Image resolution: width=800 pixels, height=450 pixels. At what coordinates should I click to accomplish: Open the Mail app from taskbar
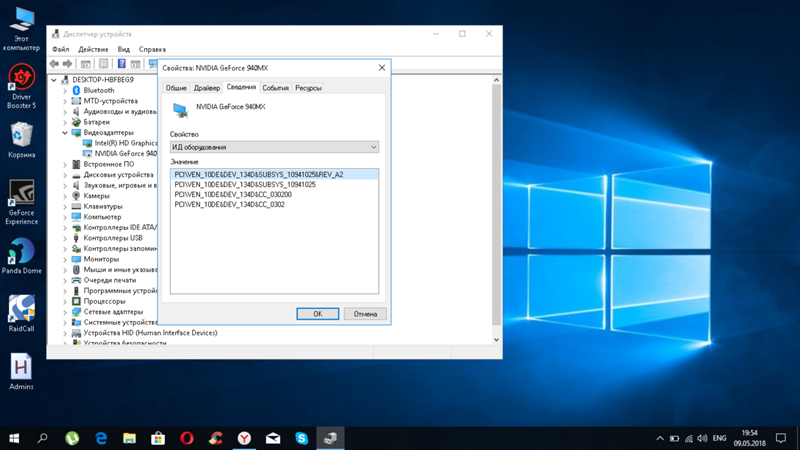coord(273,438)
